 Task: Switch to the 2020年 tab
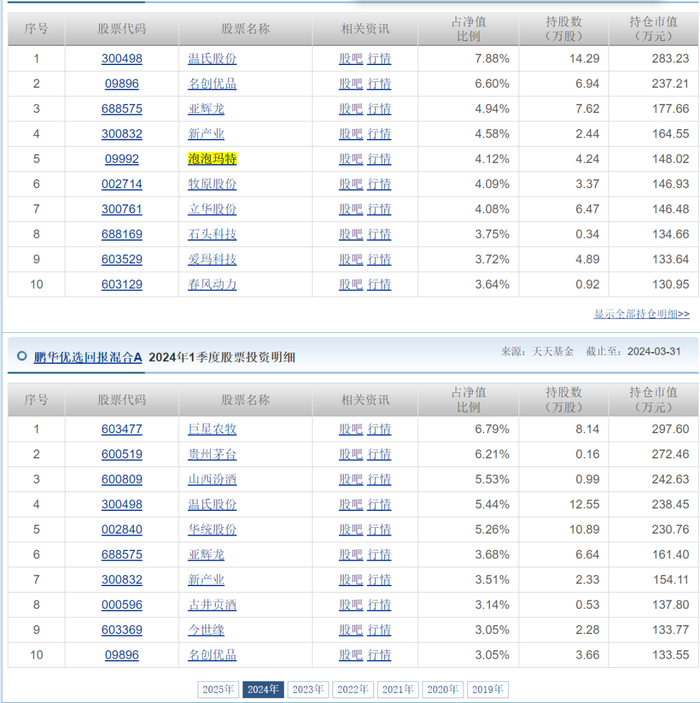(x=443, y=689)
